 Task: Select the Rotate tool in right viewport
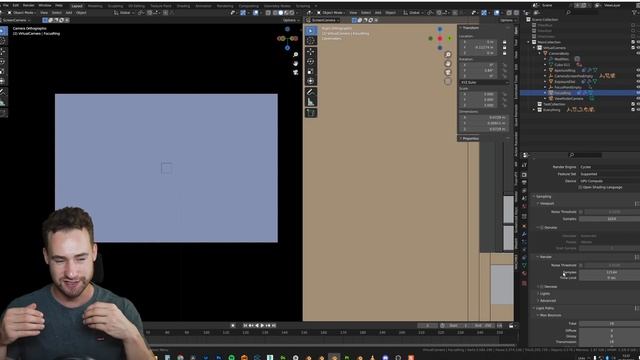[x=311, y=62]
